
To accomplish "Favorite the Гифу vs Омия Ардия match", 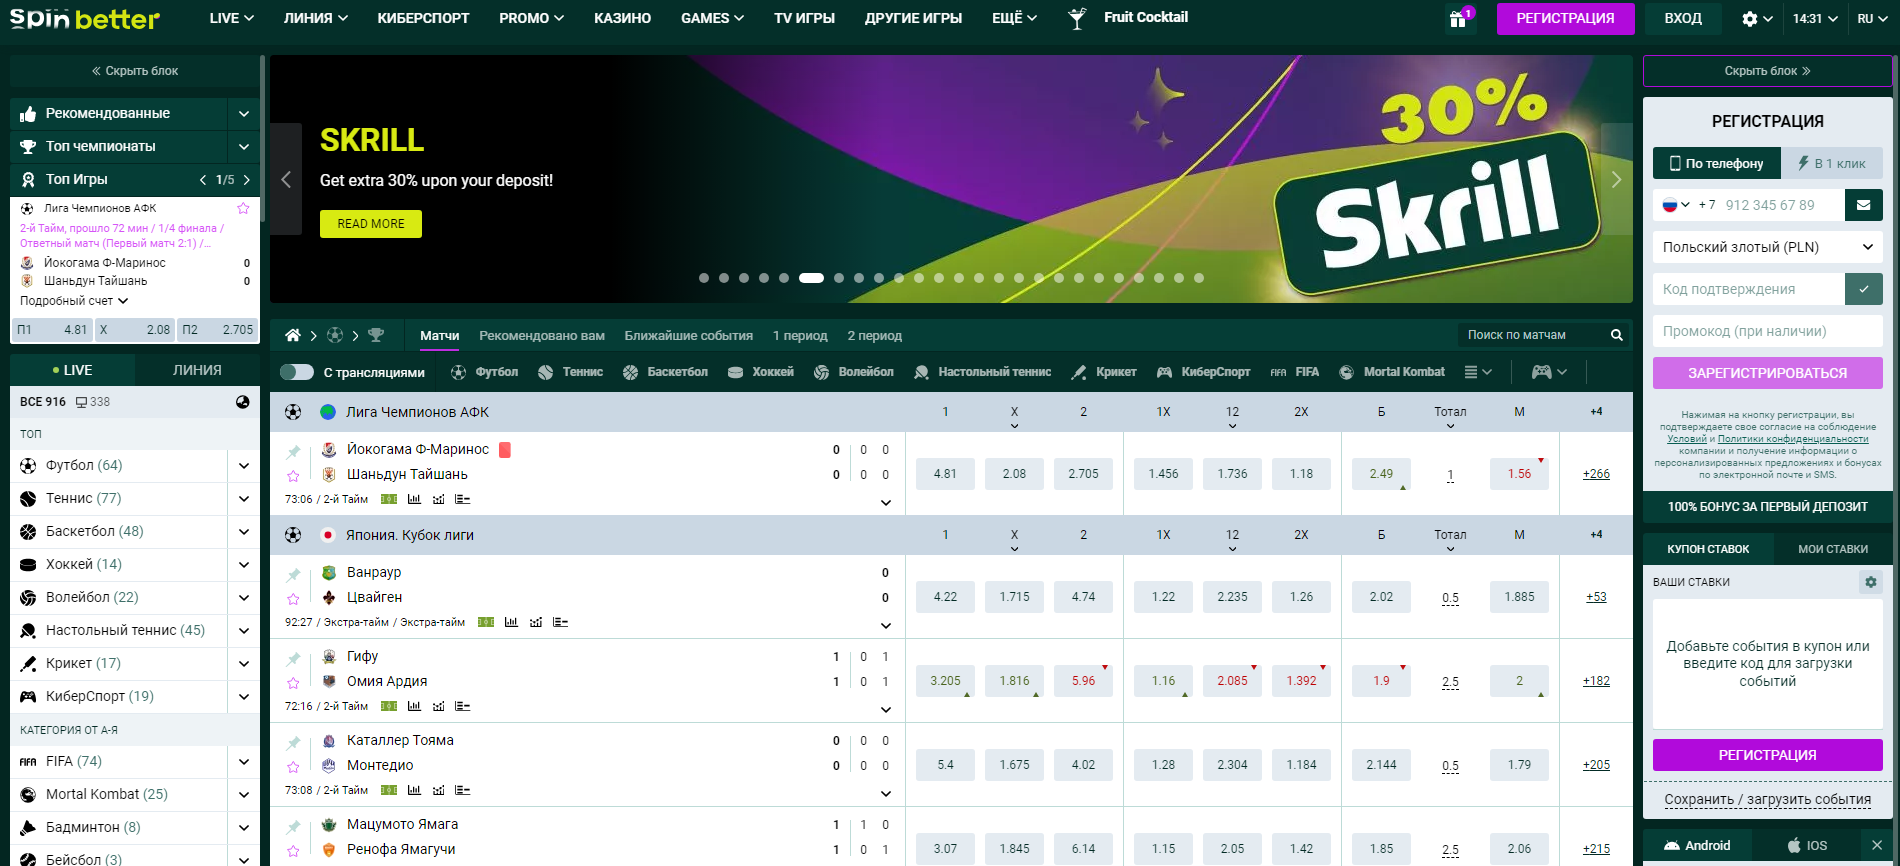I will pyautogui.click(x=293, y=683).
